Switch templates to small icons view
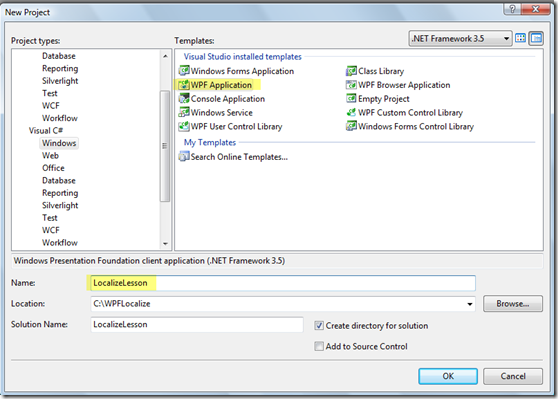The width and height of the screenshot is (558, 399). 536,38
